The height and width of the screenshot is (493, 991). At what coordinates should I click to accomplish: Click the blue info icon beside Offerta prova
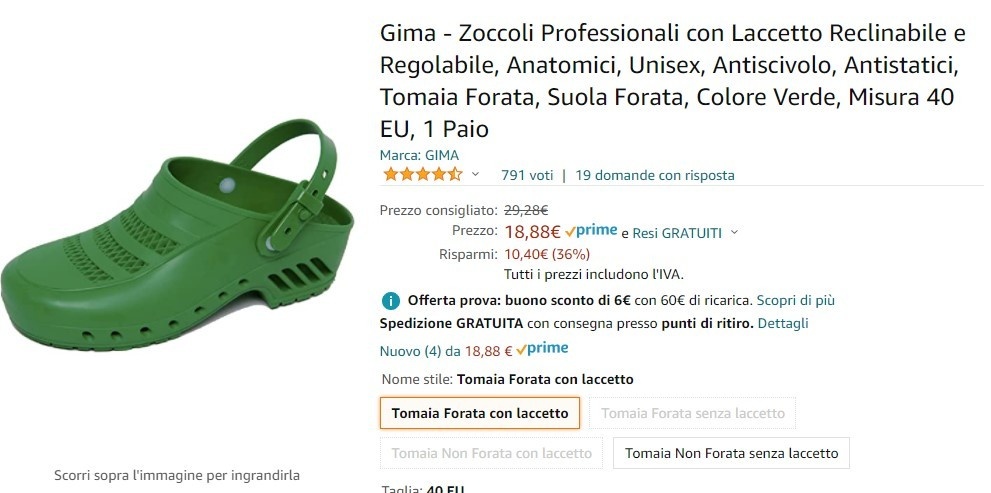click(391, 301)
